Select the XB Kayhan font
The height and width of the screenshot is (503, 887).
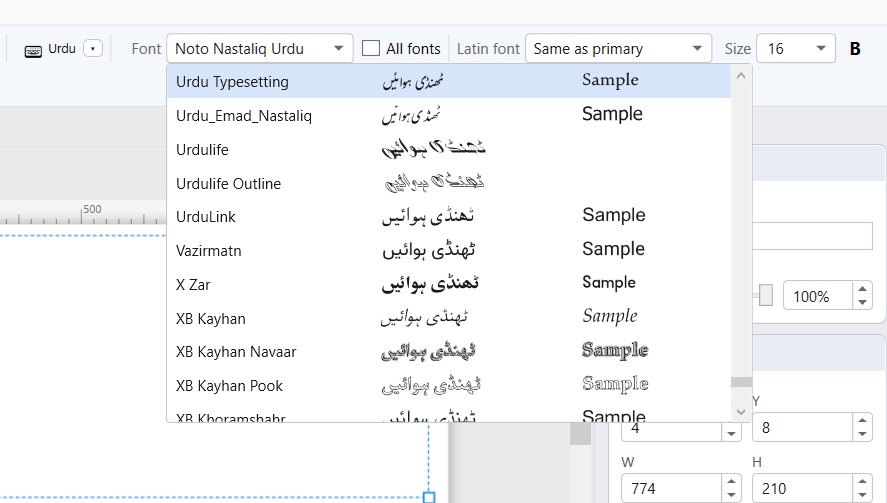pyautogui.click(x=449, y=319)
